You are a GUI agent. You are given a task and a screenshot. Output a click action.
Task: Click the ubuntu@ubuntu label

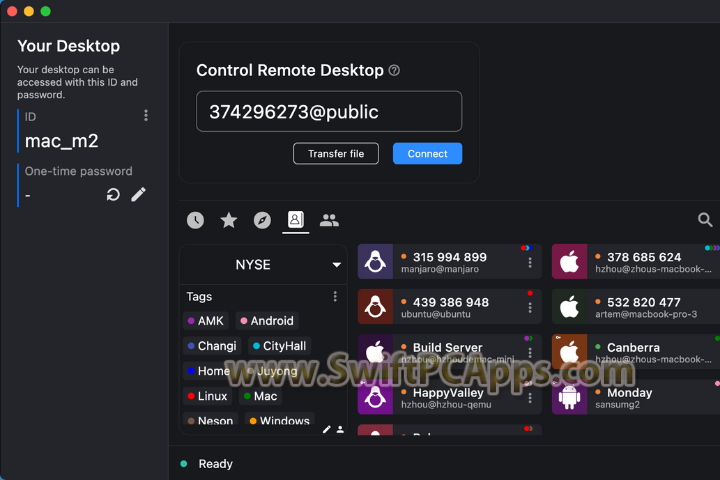click(x=436, y=314)
